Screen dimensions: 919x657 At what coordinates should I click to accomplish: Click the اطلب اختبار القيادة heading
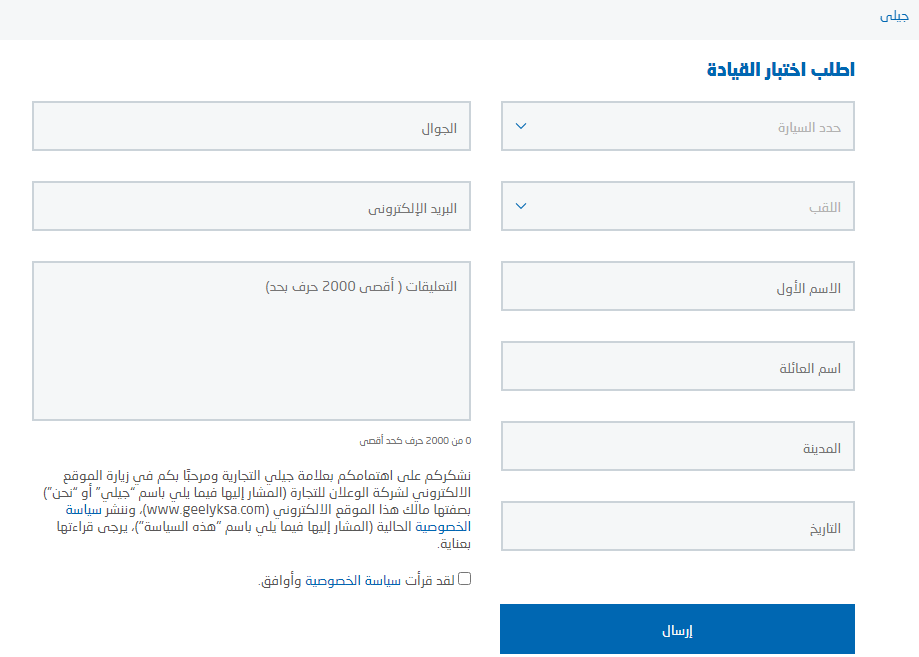pos(781,70)
